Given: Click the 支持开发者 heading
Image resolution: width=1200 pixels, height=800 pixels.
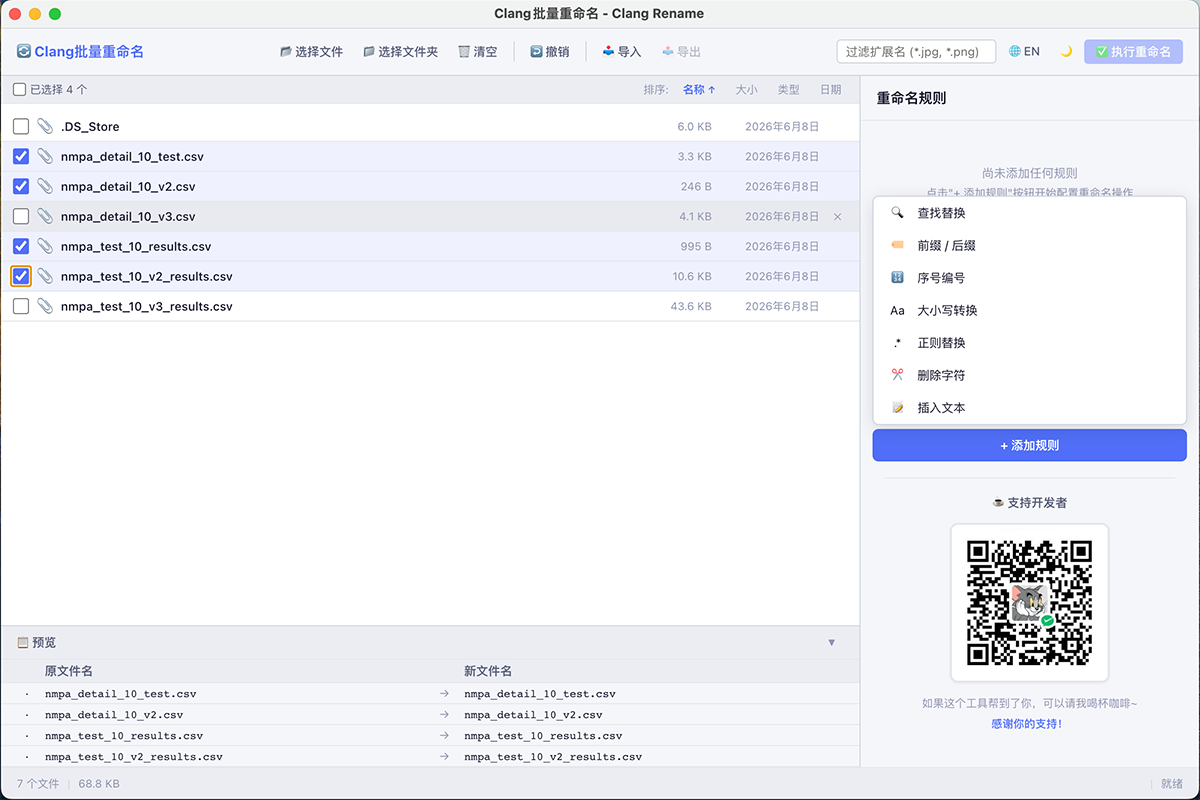Looking at the screenshot, I should pos(1029,502).
